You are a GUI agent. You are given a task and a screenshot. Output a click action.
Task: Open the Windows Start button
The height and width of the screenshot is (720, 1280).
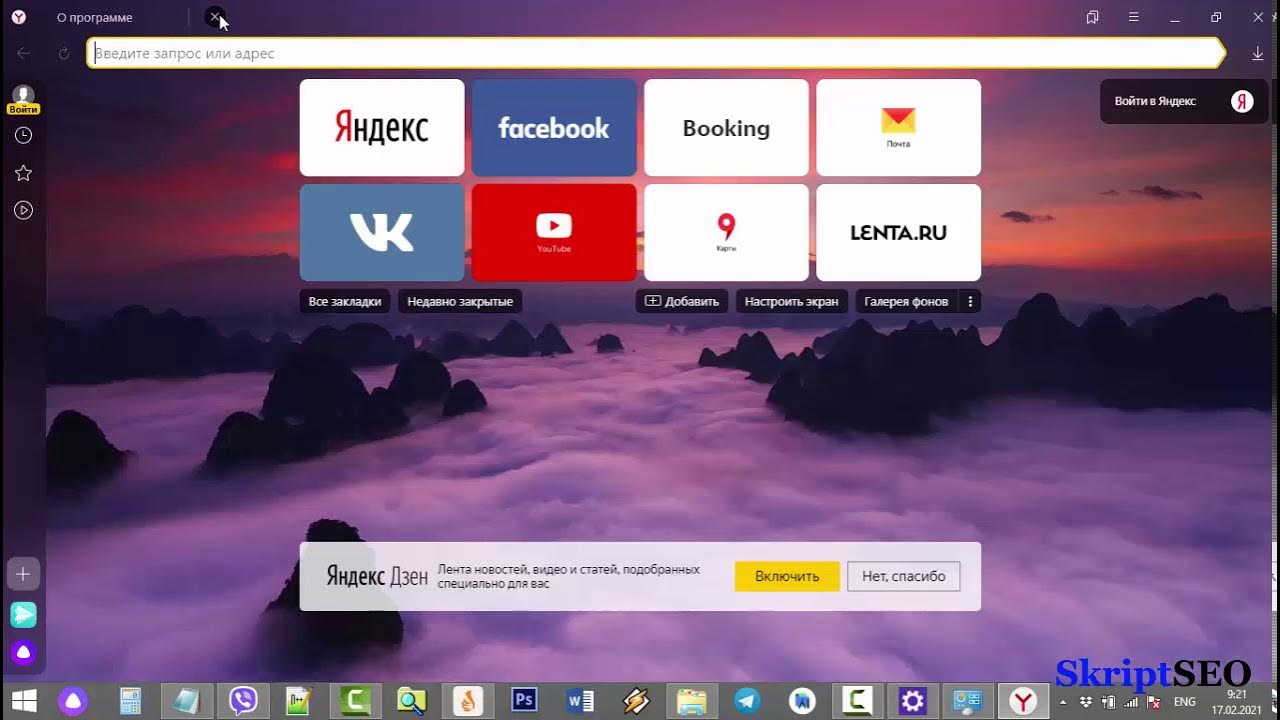click(x=23, y=701)
